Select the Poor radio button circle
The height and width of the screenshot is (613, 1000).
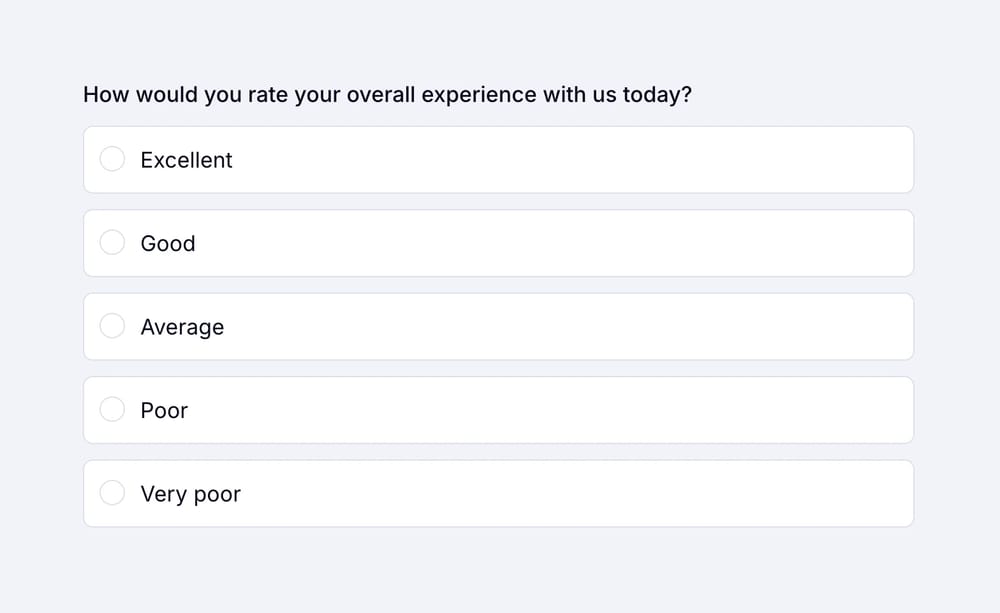tap(112, 410)
